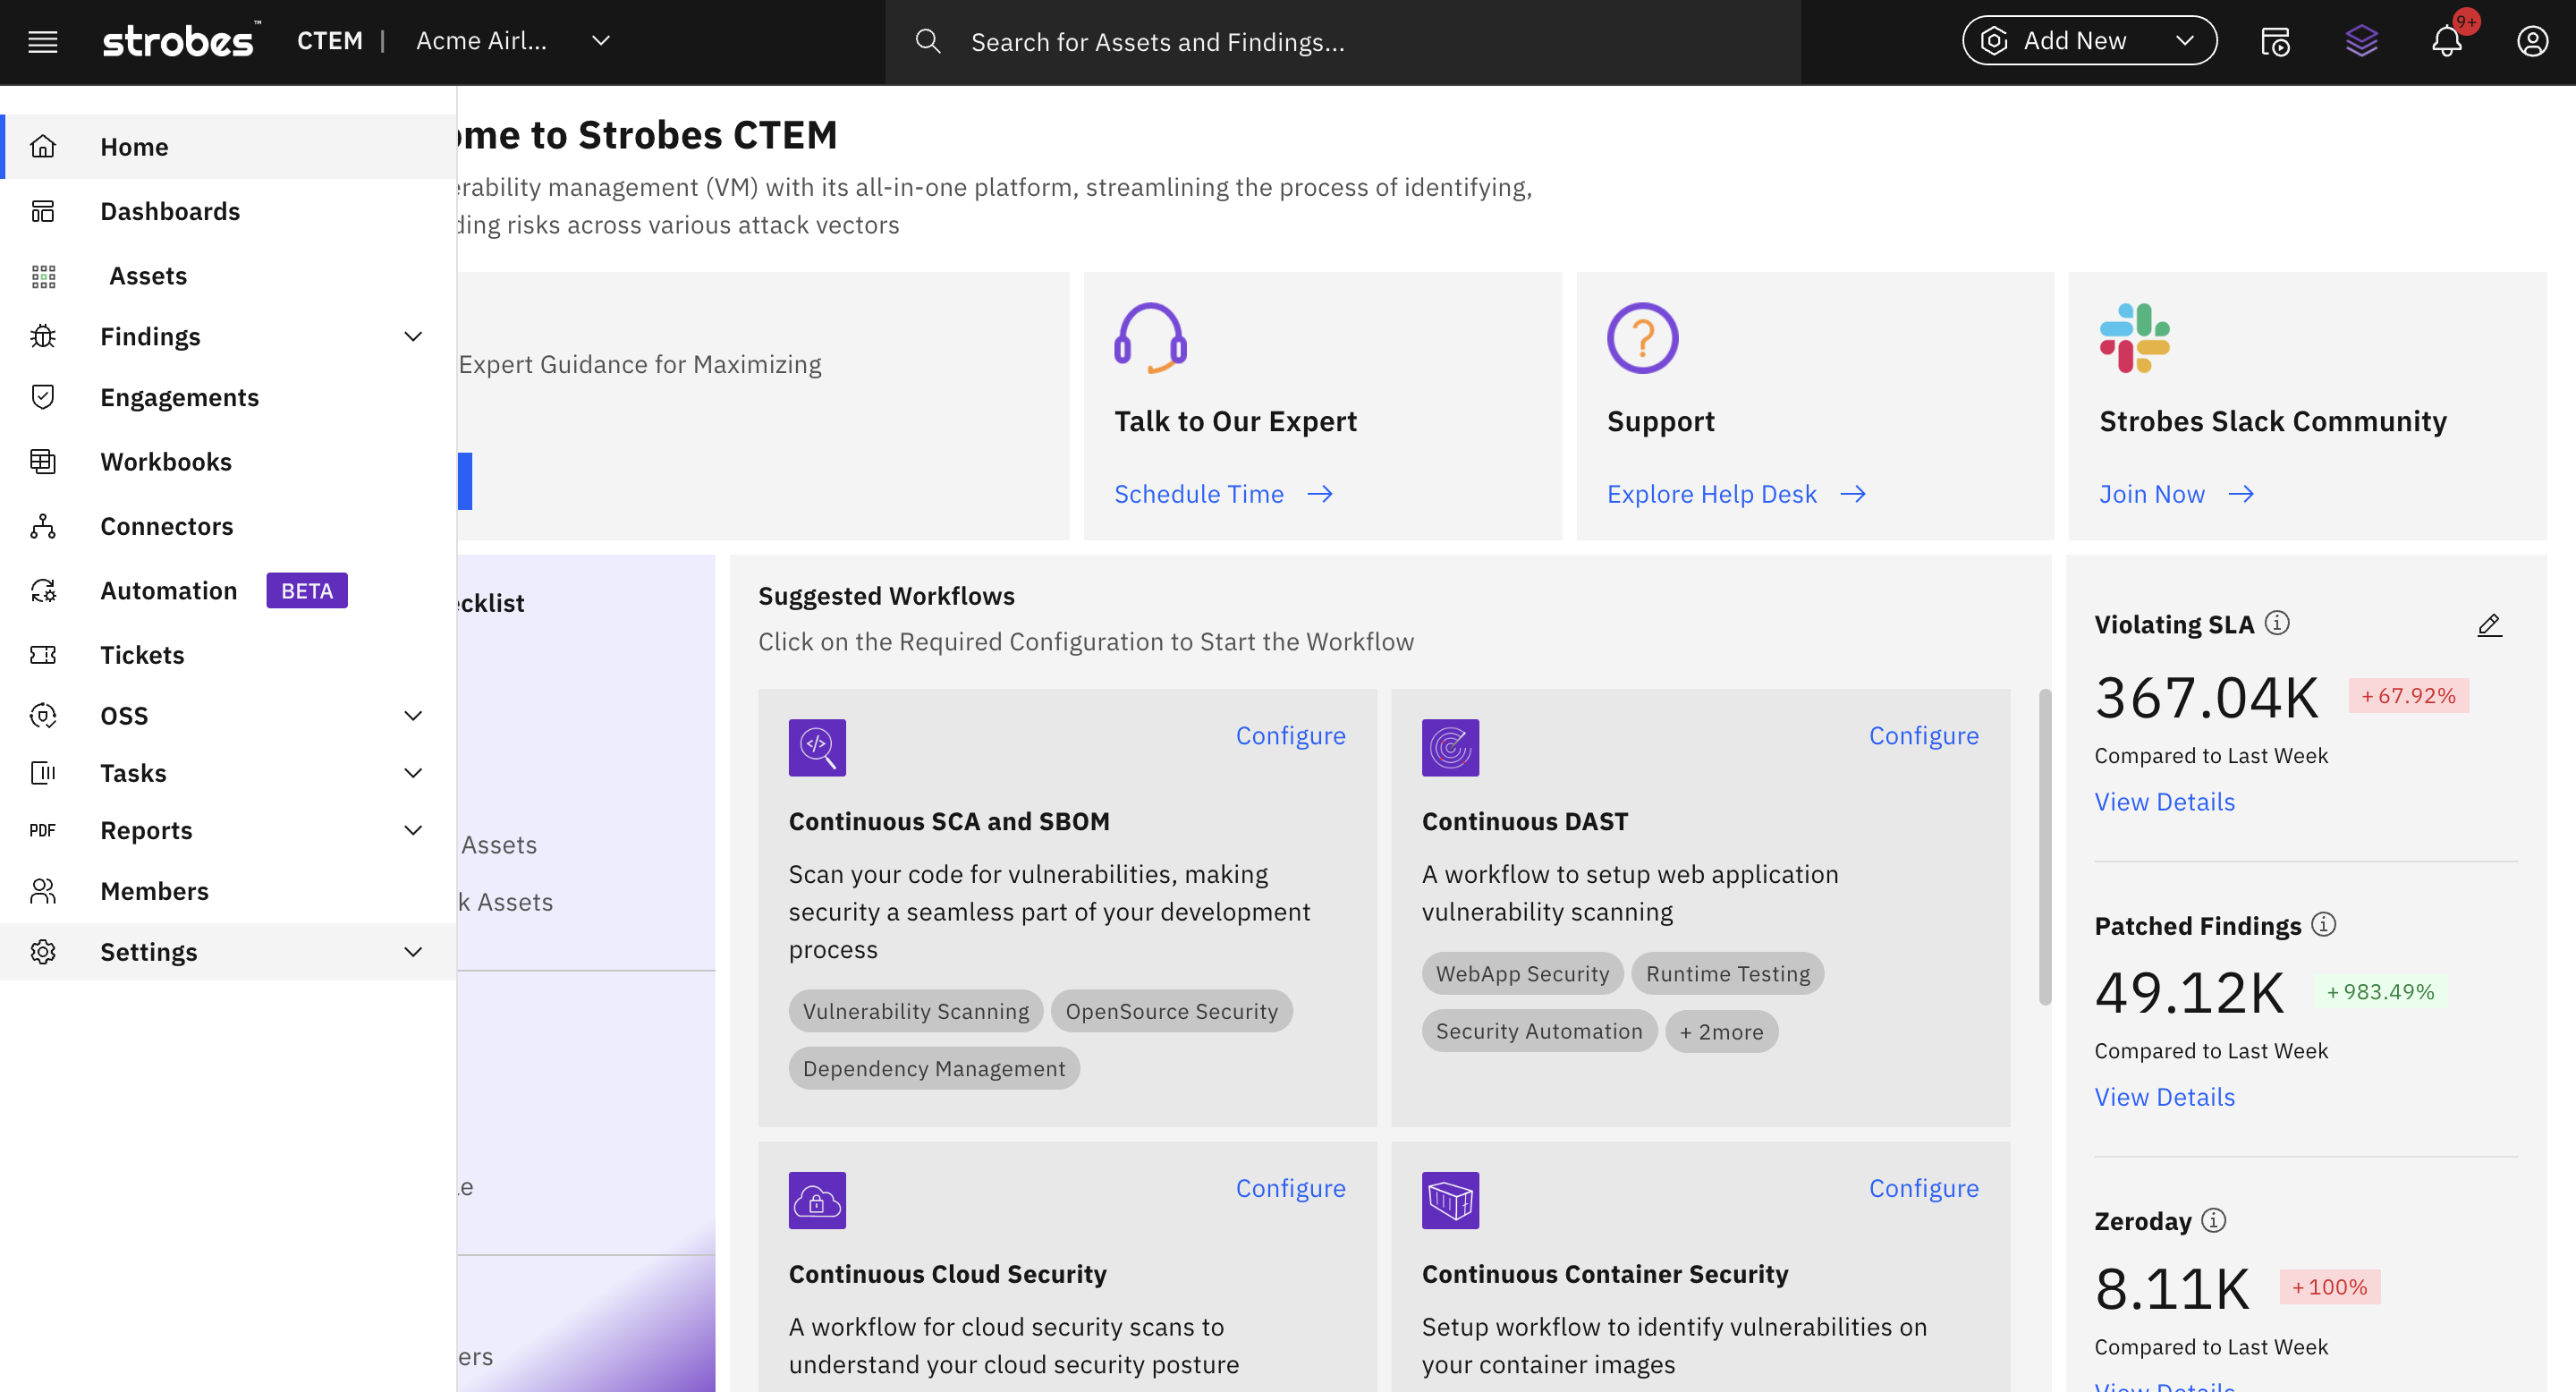This screenshot has height=1392, width=2576.
Task: Click the Tickets icon in sidebar
Action: tap(43, 655)
